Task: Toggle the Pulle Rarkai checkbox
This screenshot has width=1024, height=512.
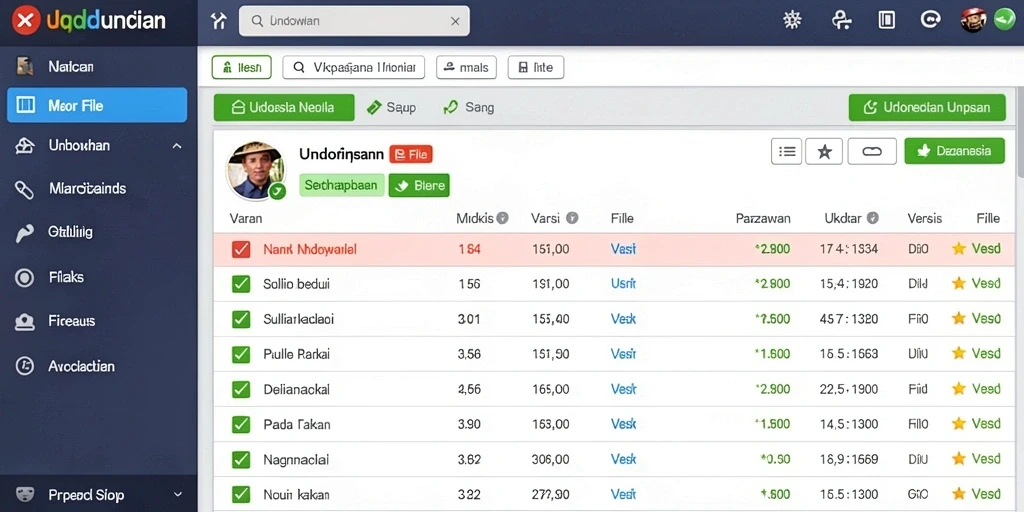Action: pos(241,354)
